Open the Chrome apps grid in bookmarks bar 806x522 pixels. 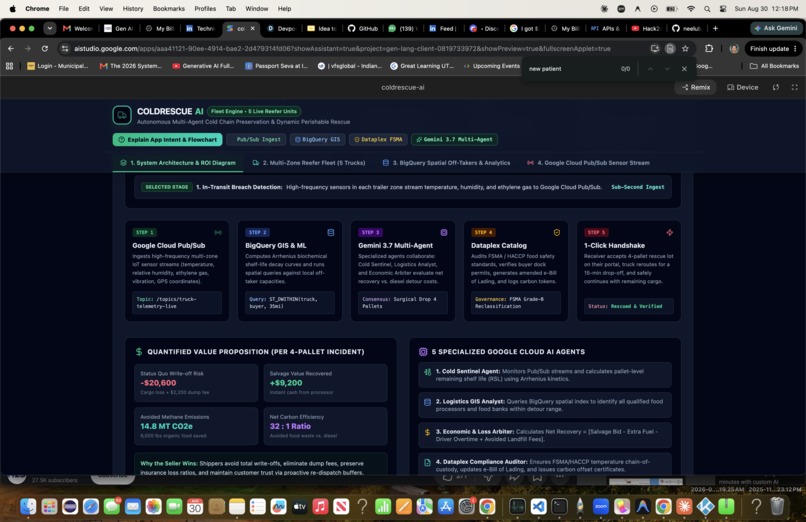point(9,66)
